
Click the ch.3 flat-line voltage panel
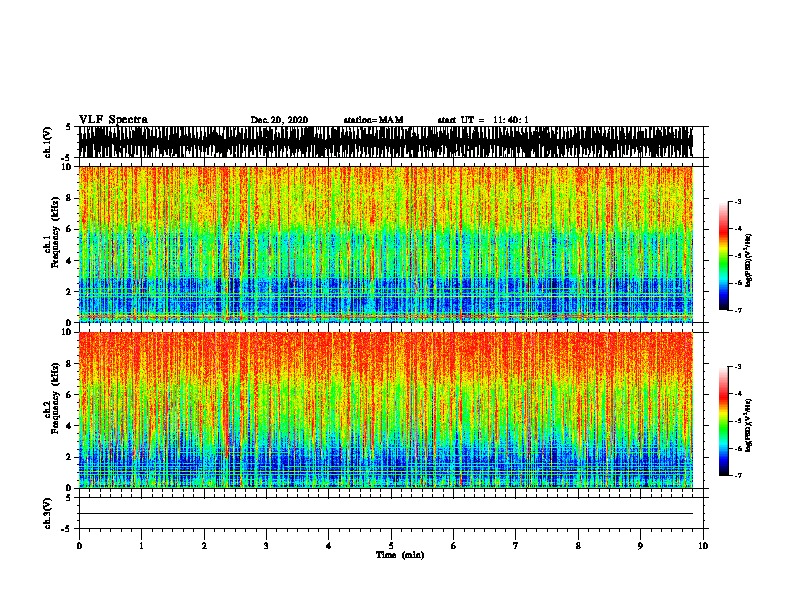point(391,513)
